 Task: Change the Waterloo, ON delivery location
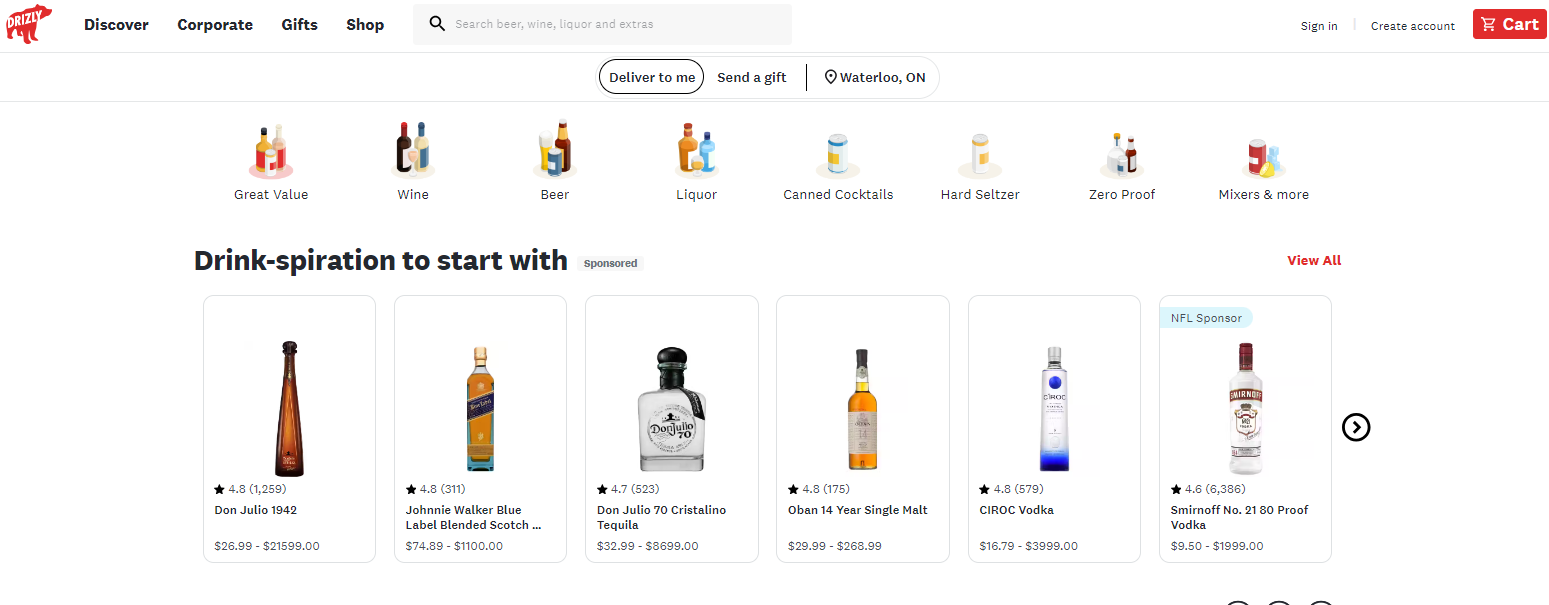875,77
